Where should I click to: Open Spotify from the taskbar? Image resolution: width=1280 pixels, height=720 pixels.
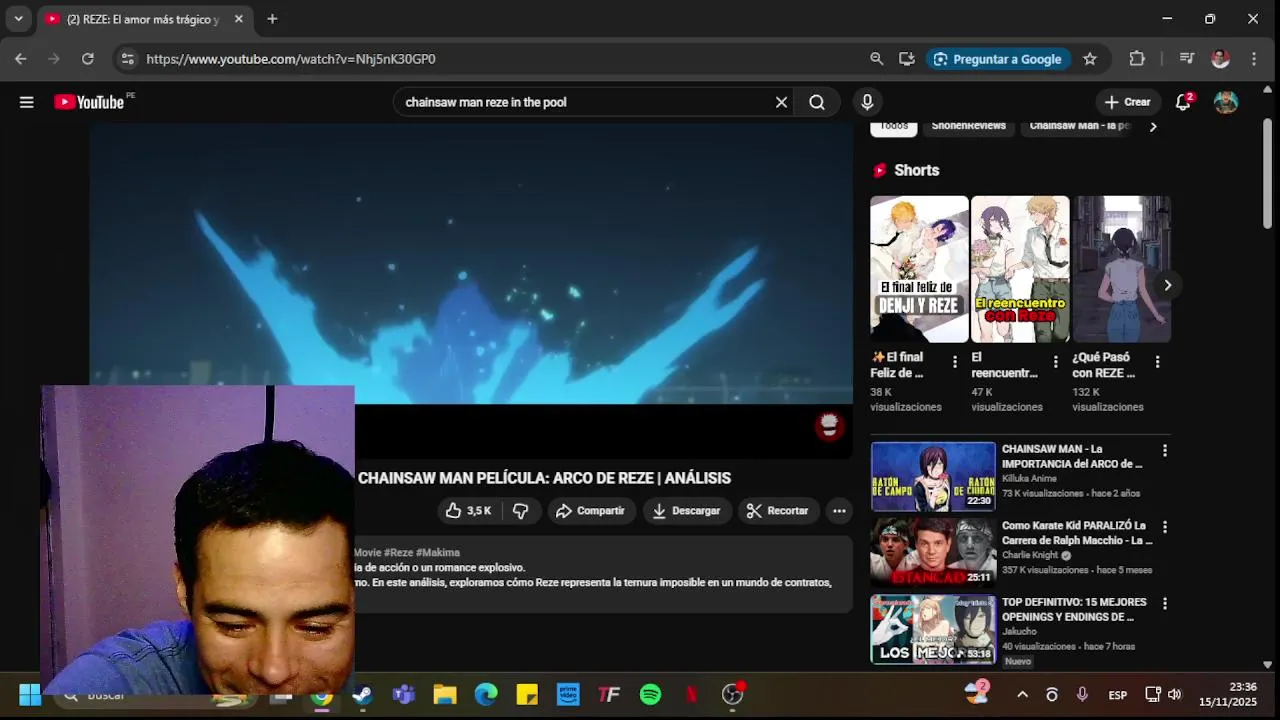[650, 695]
